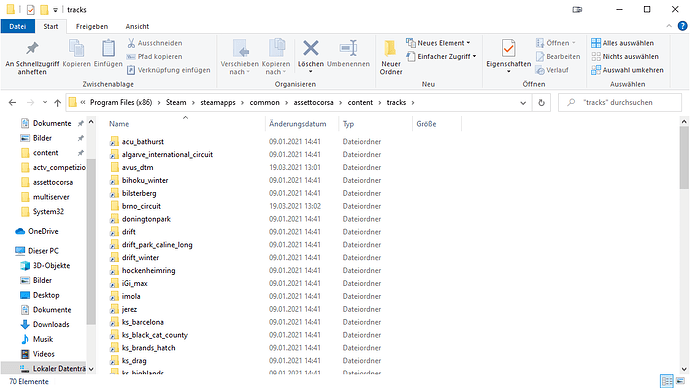Go back with the left arrow
Screen dimensions: 690x388
click(12, 102)
